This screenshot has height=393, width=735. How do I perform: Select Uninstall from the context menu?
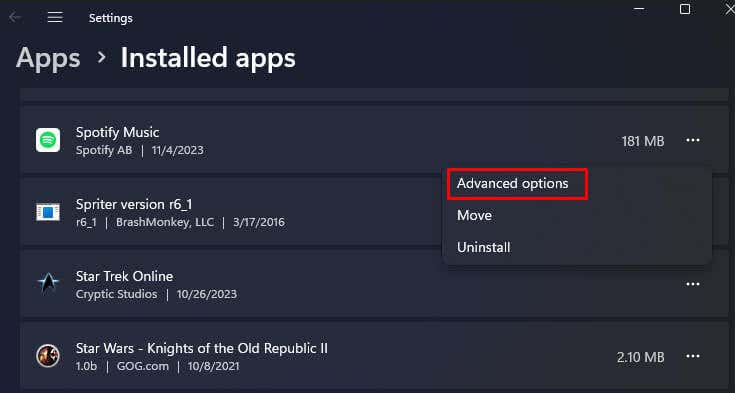[x=483, y=247]
